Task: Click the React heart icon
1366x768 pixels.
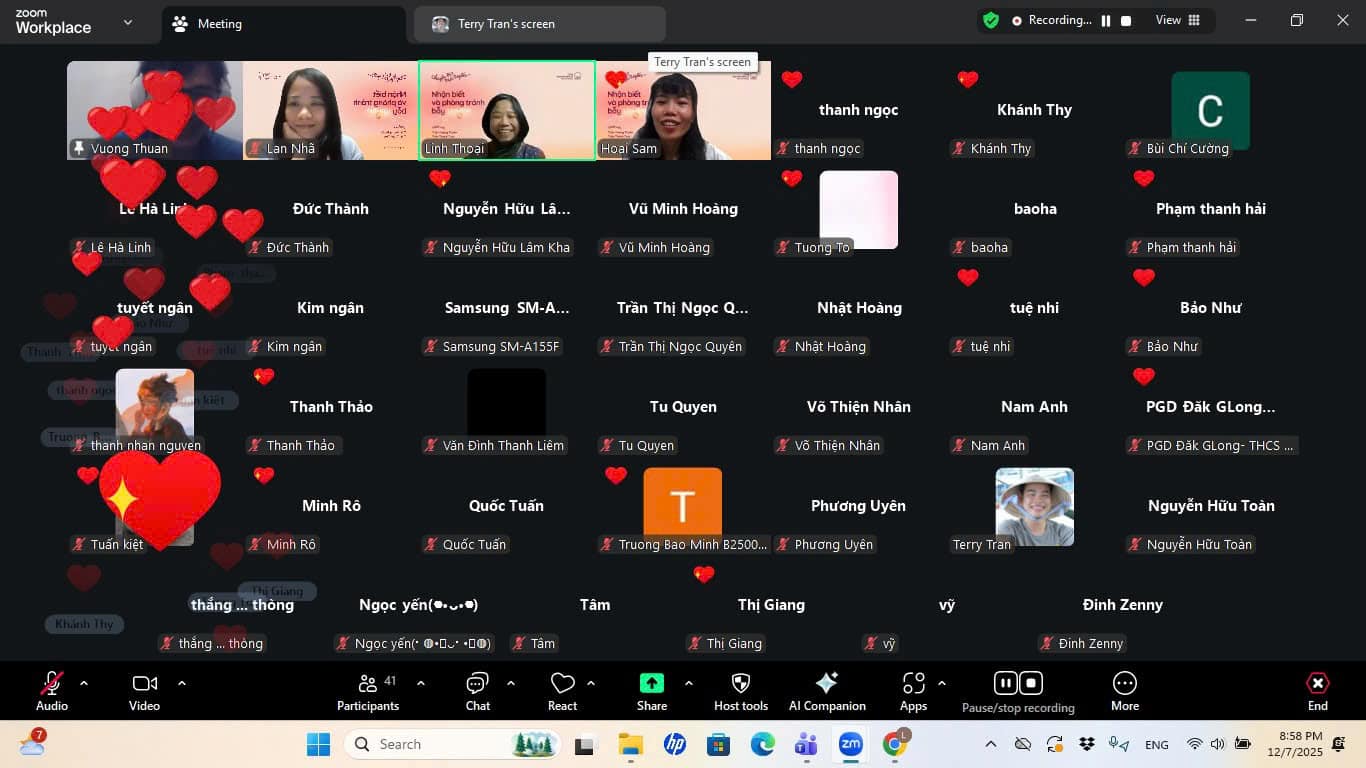Action: 562,690
